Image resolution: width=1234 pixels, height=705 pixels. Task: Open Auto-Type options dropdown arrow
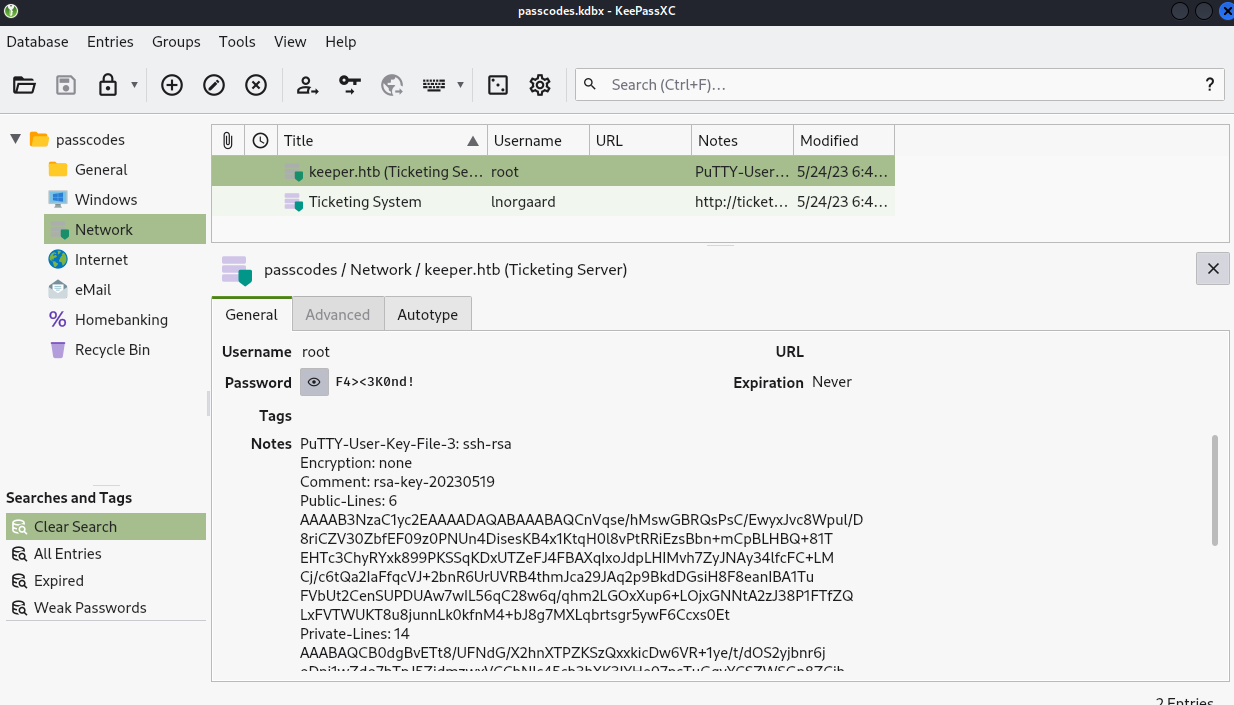[x=460, y=85]
